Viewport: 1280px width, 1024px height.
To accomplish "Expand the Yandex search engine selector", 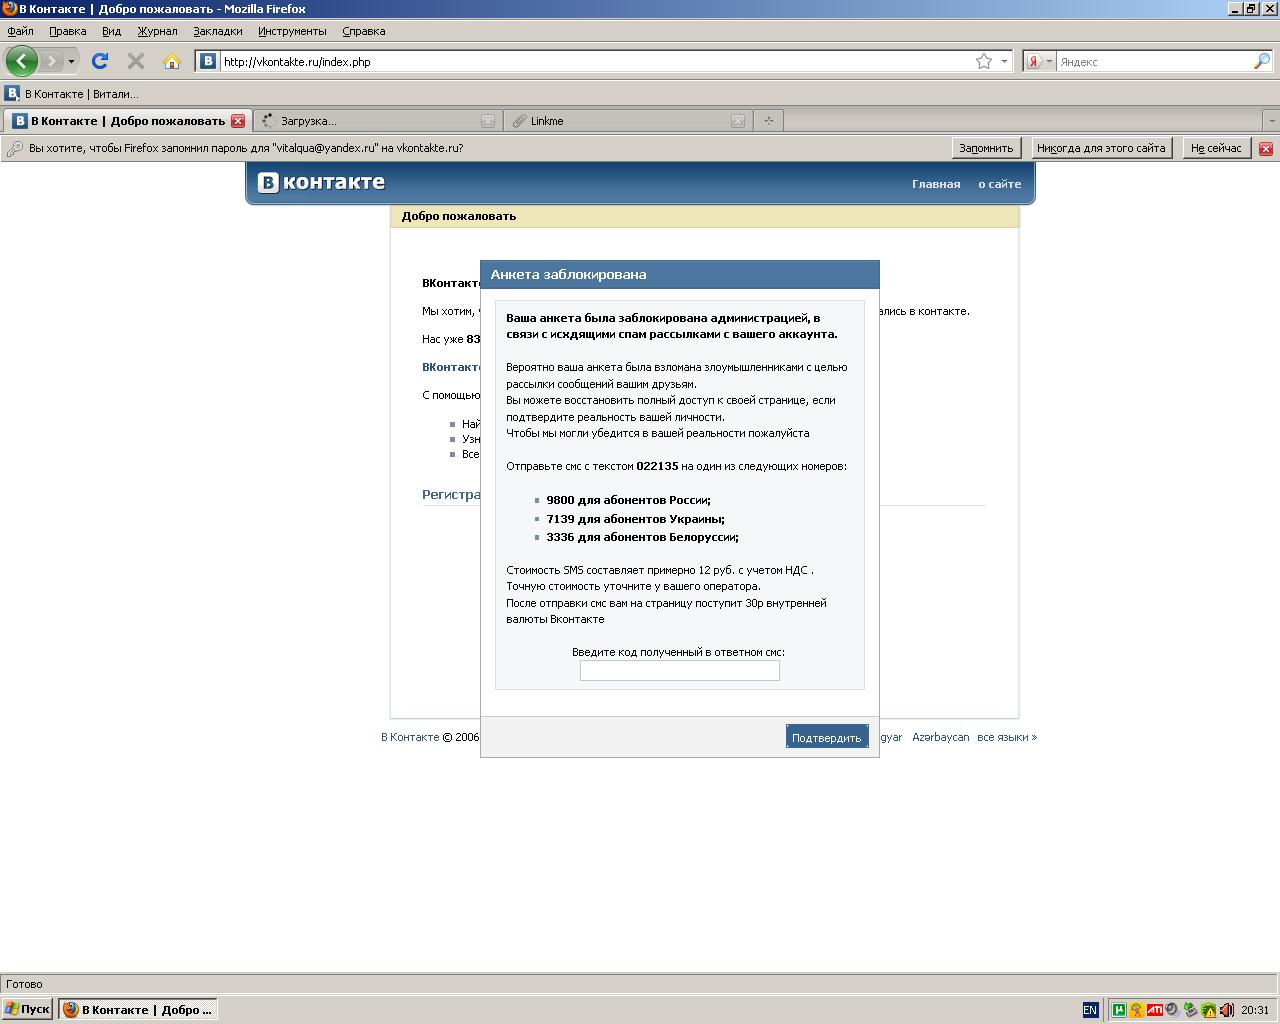I will coord(1039,61).
